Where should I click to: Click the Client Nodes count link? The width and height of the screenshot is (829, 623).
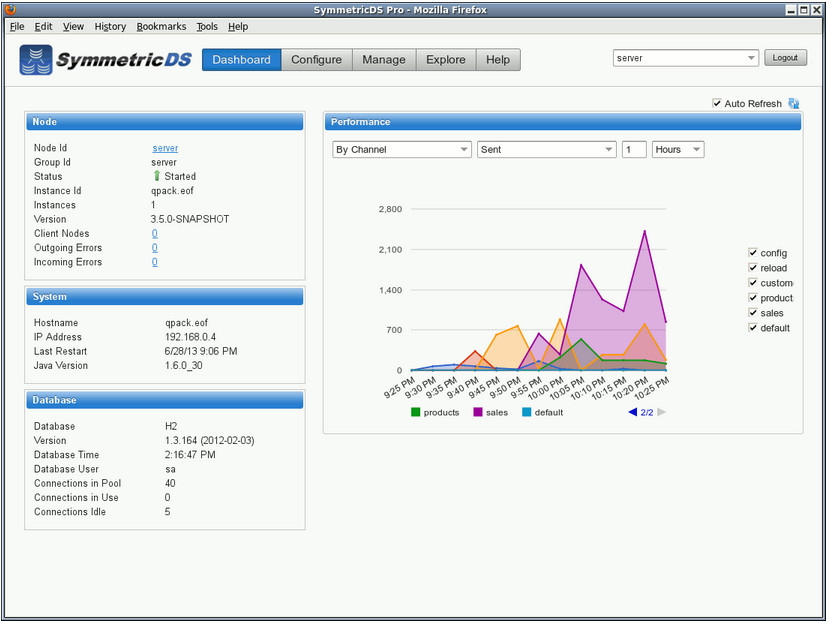154,233
